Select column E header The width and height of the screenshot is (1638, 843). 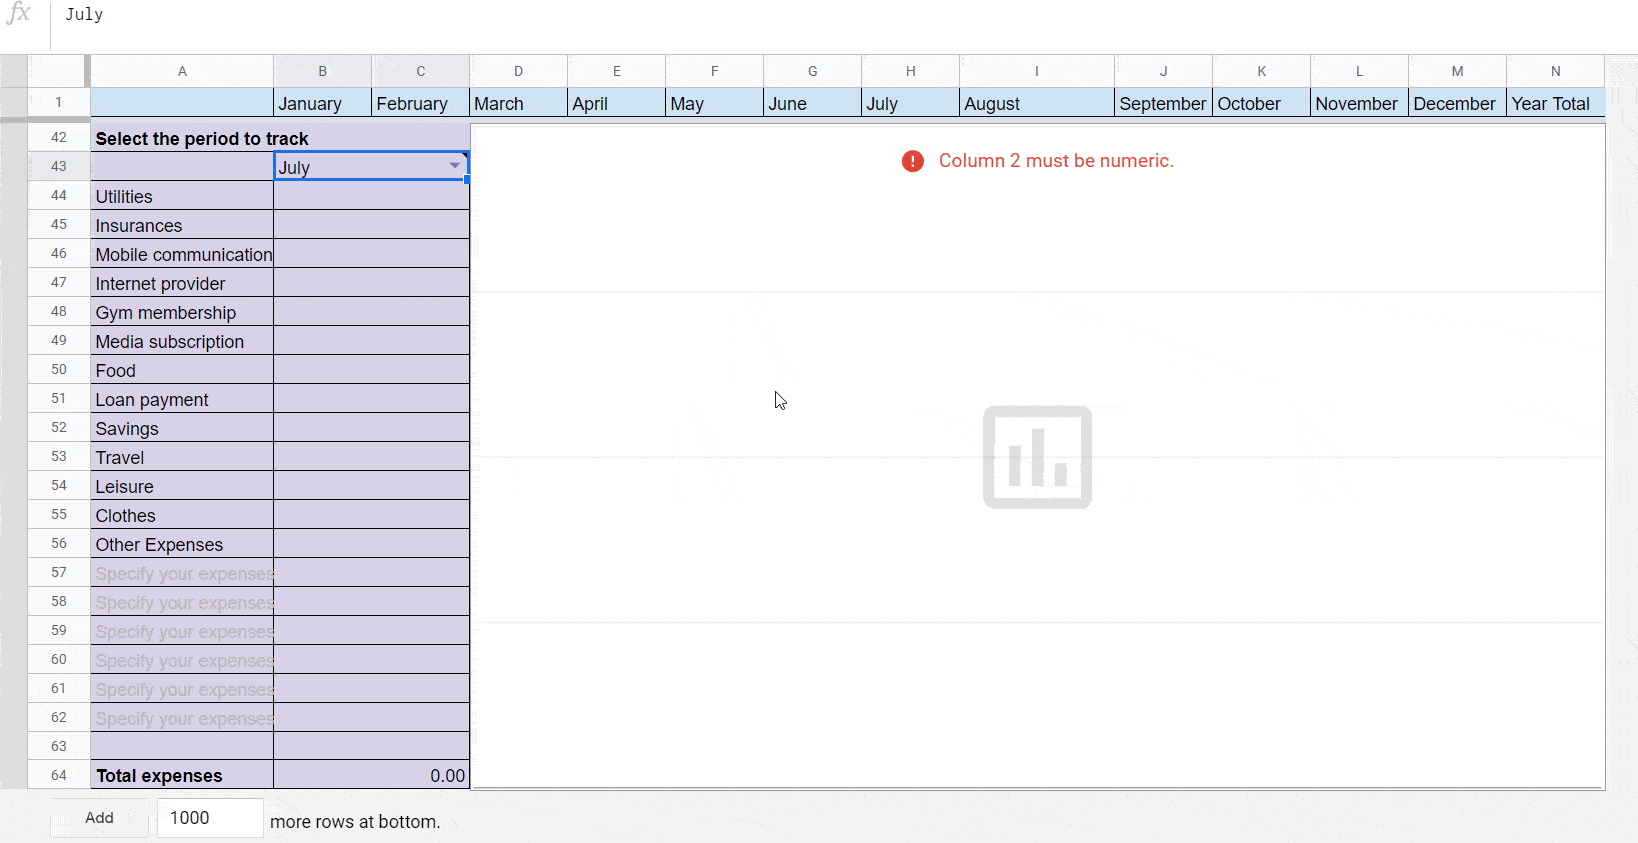617,71
